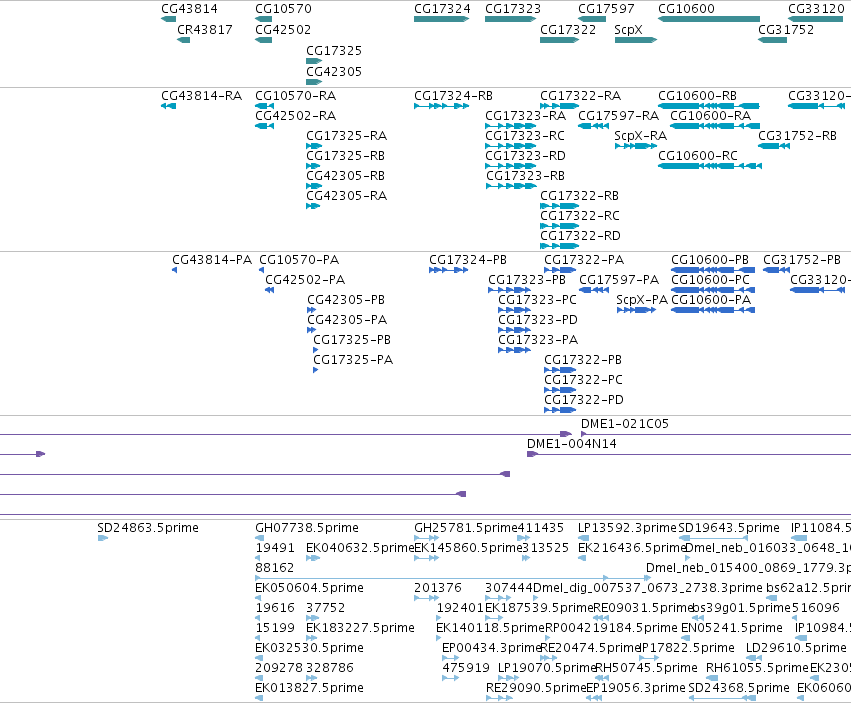The height and width of the screenshot is (703, 851).
Task: Select transcript CG17597-RA label
Action: pyautogui.click(x=618, y=116)
